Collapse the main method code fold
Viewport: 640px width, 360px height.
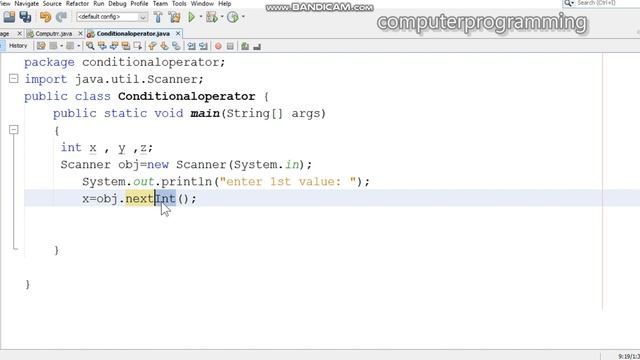13,130
